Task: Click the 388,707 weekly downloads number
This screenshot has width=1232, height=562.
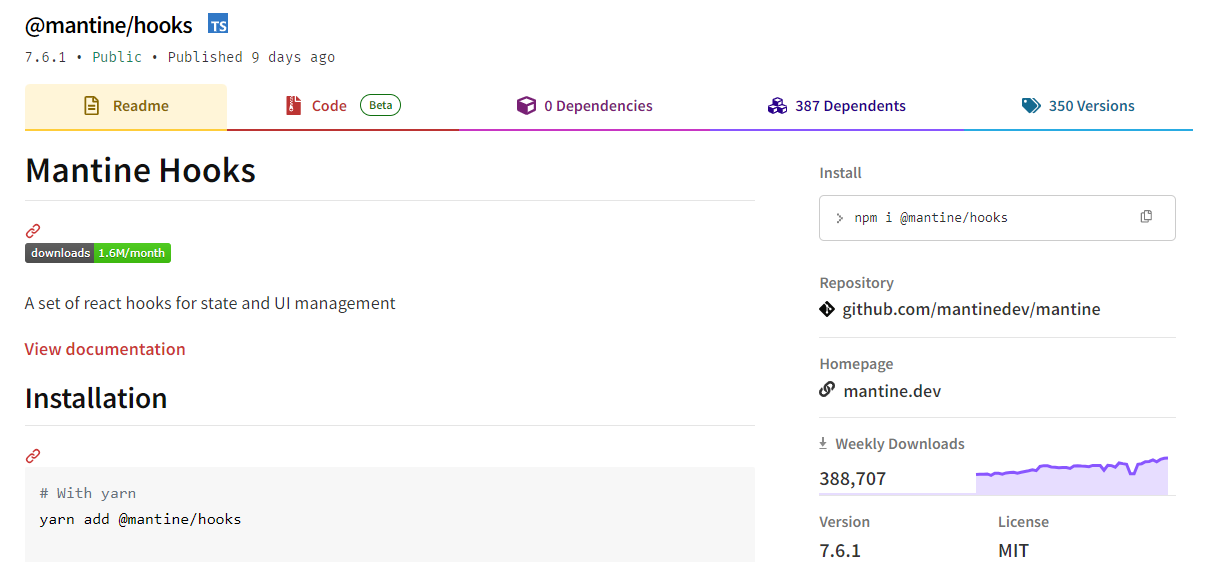Action: pyautogui.click(x=853, y=479)
